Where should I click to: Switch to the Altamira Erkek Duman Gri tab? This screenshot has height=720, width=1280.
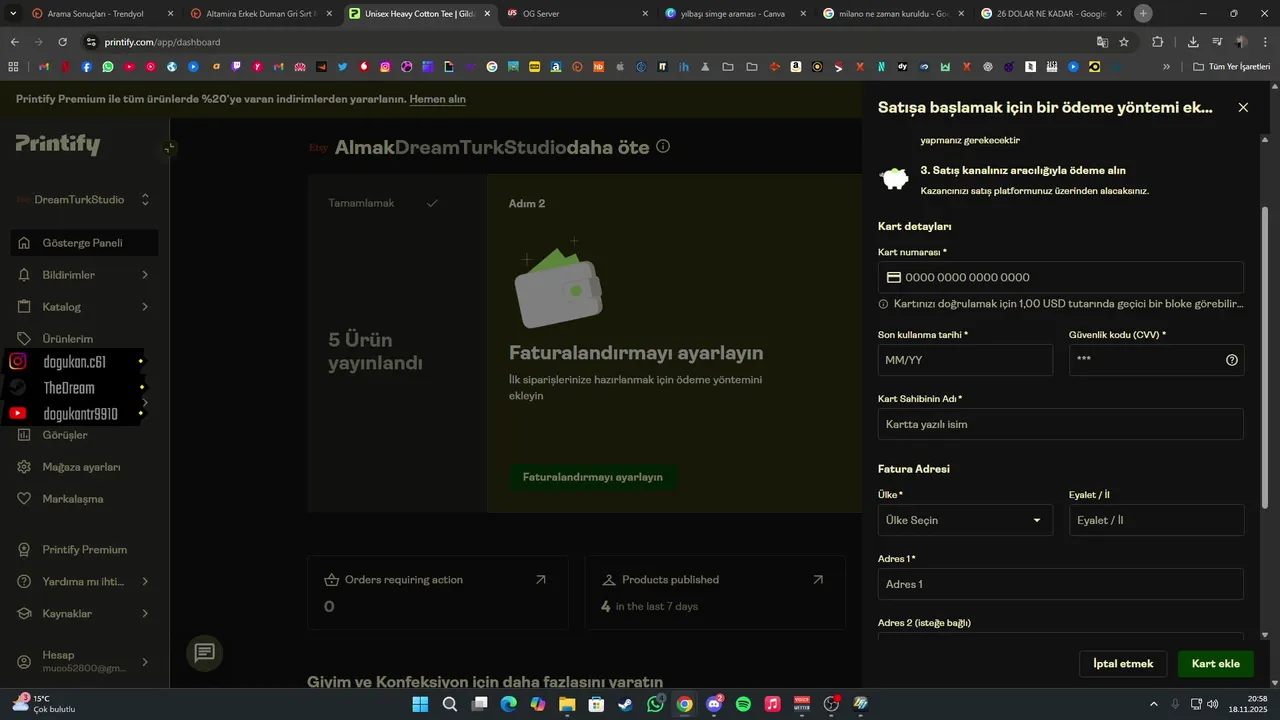pos(262,14)
